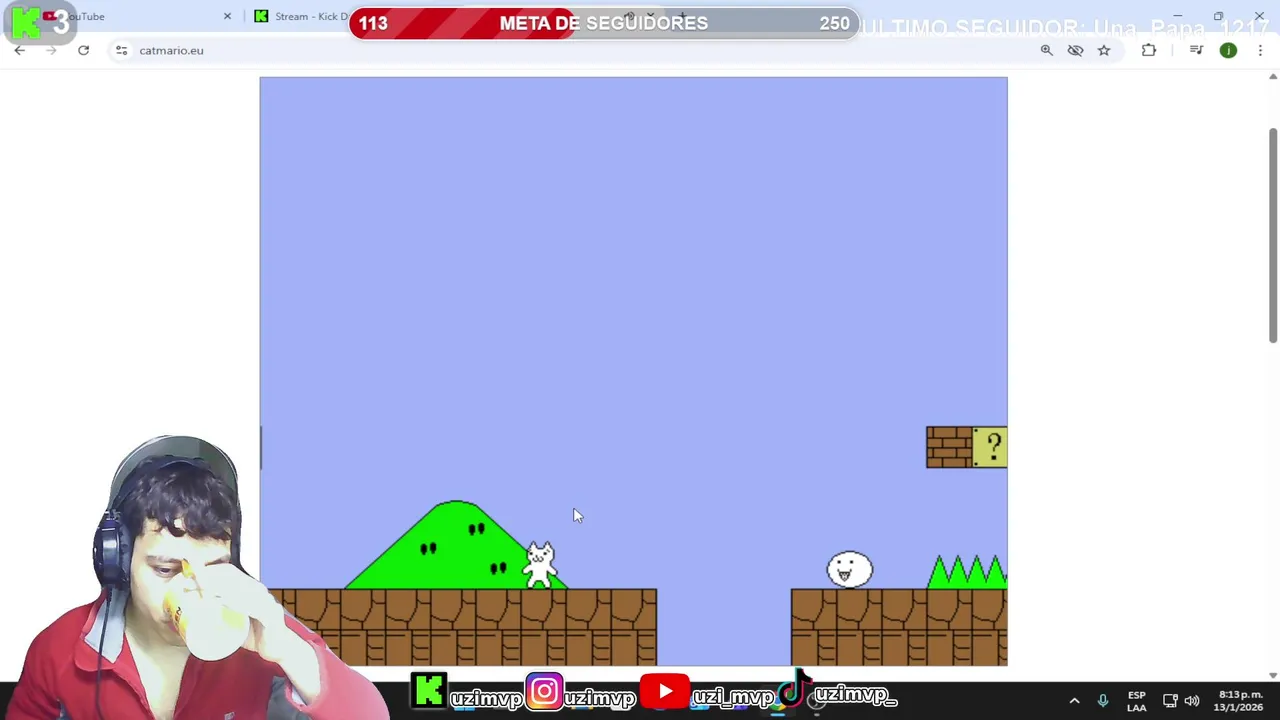Click the browser forward arrow
This screenshot has width=1280, height=720.
(x=51, y=50)
